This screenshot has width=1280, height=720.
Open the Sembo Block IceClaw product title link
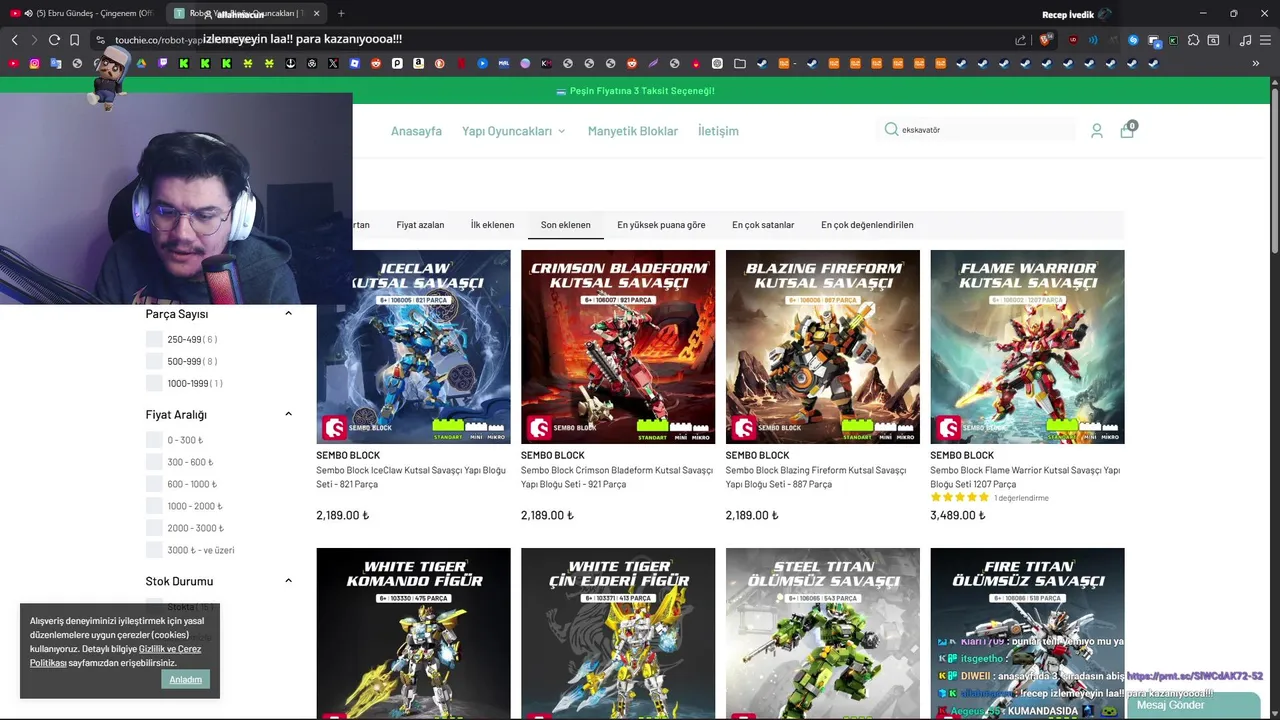pyautogui.click(x=411, y=477)
